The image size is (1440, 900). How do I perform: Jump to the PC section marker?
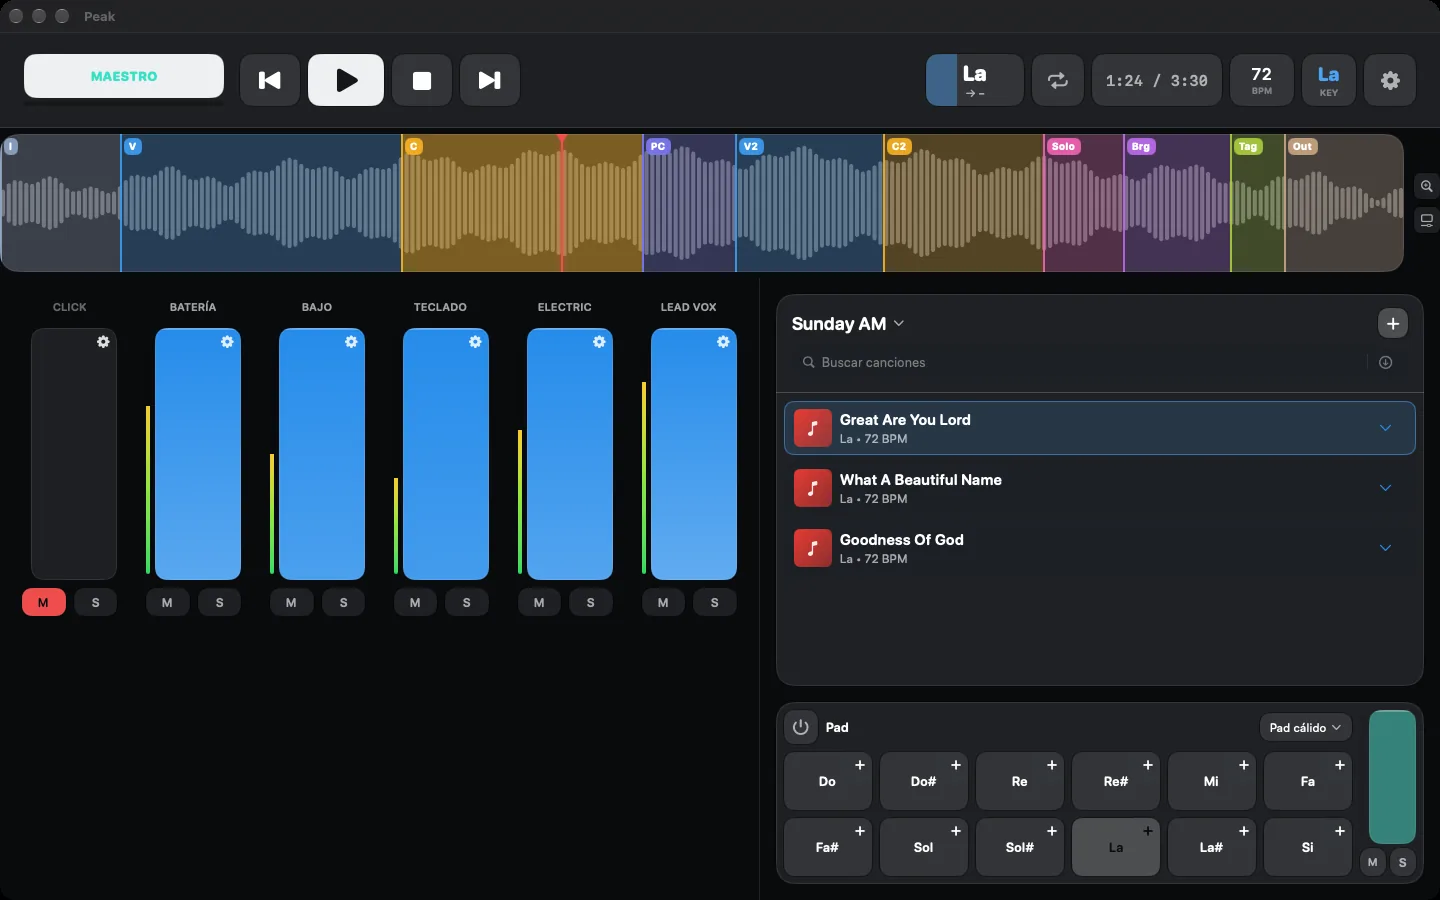[657, 146]
